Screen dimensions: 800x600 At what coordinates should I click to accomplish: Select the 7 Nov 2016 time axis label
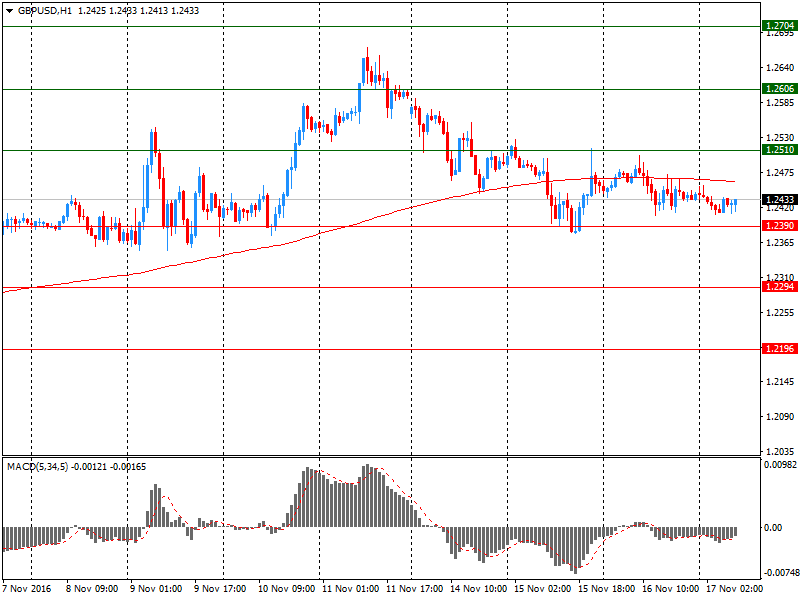[x=27, y=589]
